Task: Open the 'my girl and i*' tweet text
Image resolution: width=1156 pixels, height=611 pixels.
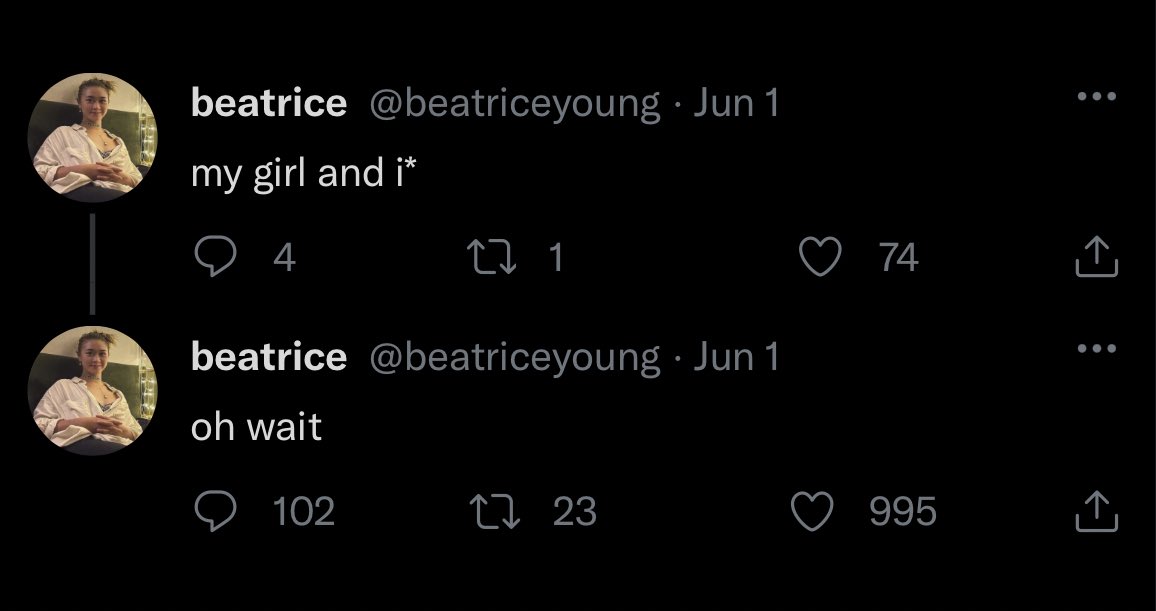Action: tap(303, 175)
